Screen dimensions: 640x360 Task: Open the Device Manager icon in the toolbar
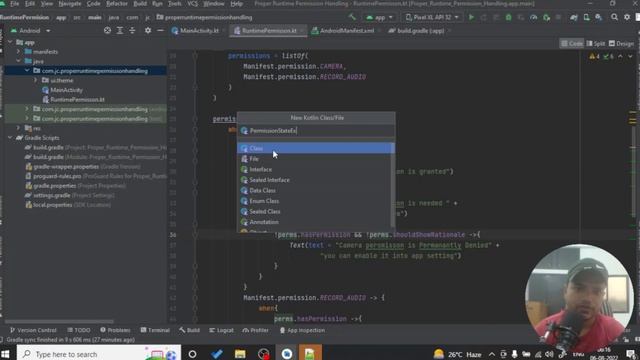click(x=586, y=18)
